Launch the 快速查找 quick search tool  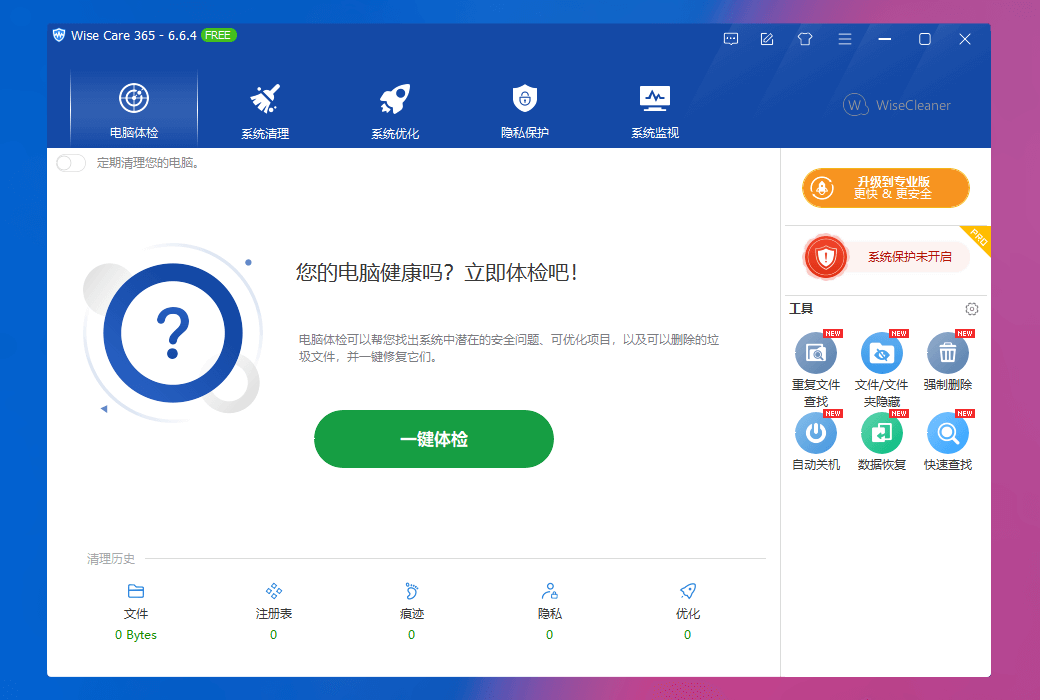pos(947,432)
